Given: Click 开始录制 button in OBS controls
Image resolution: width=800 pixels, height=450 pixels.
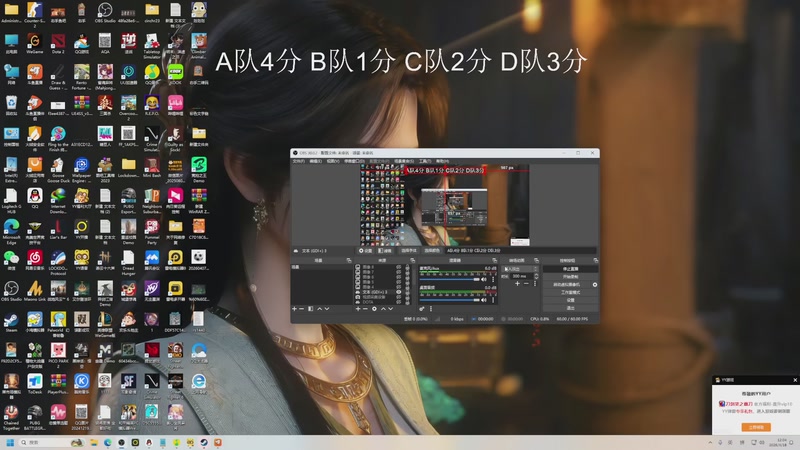Looking at the screenshot, I should pyautogui.click(x=571, y=277).
